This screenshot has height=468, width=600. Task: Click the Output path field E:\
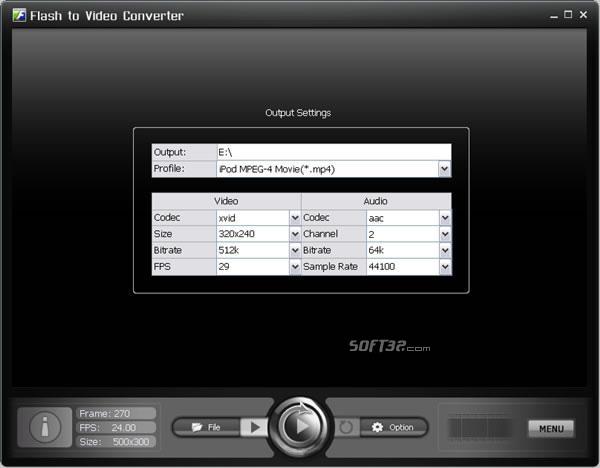click(x=332, y=152)
